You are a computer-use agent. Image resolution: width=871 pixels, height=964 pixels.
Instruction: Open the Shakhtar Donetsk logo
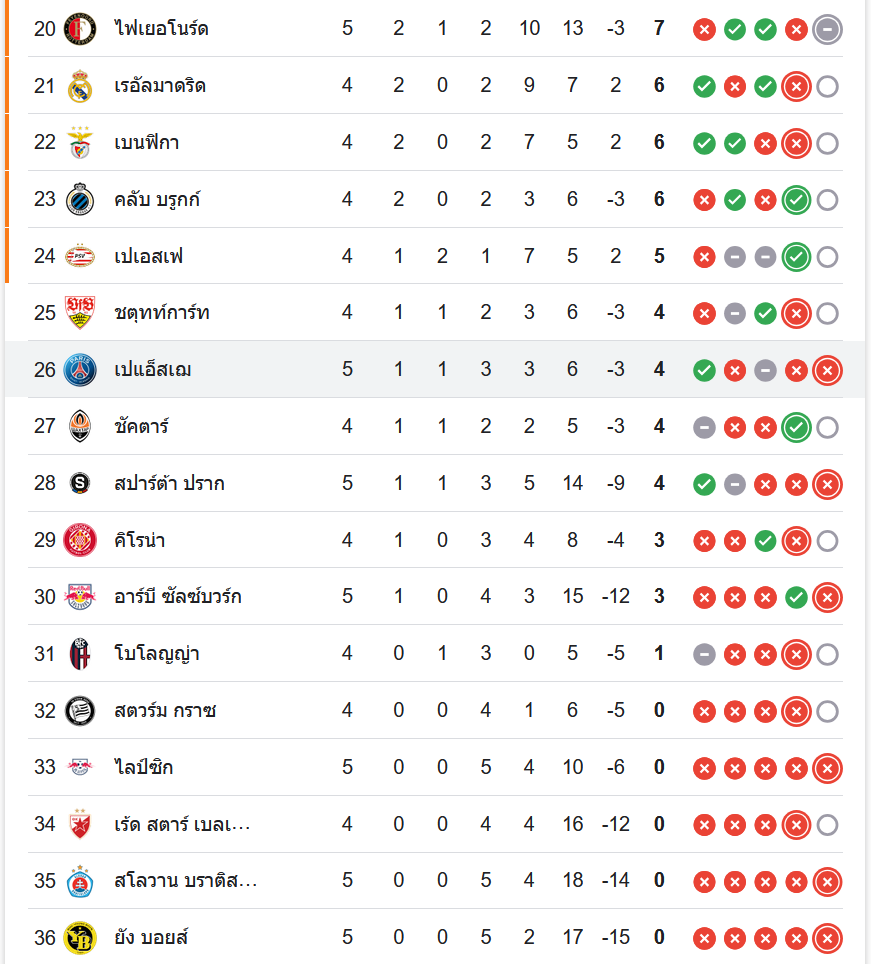(79, 427)
